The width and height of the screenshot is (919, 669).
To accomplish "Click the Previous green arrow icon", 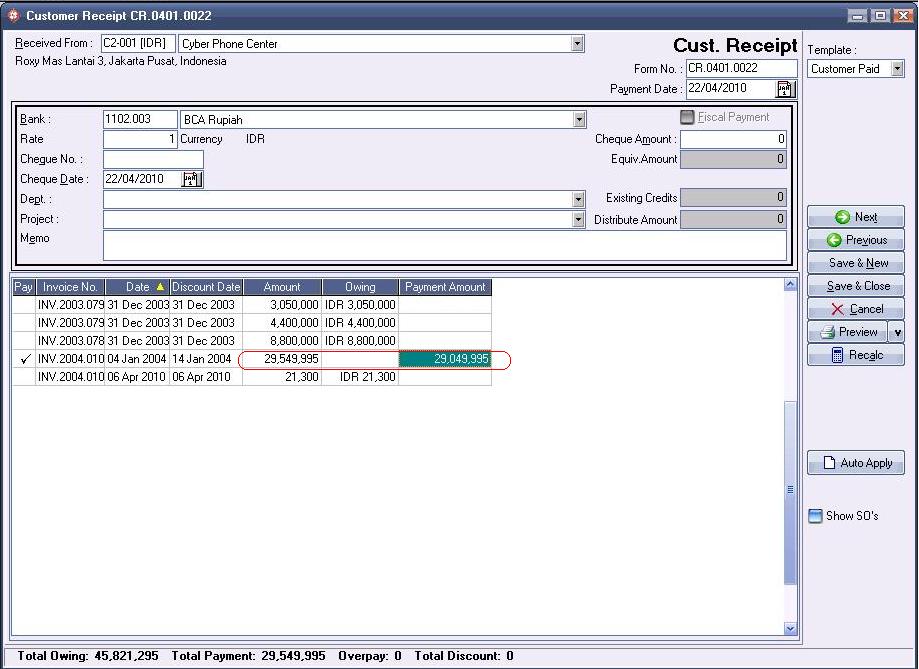I will [x=833, y=240].
